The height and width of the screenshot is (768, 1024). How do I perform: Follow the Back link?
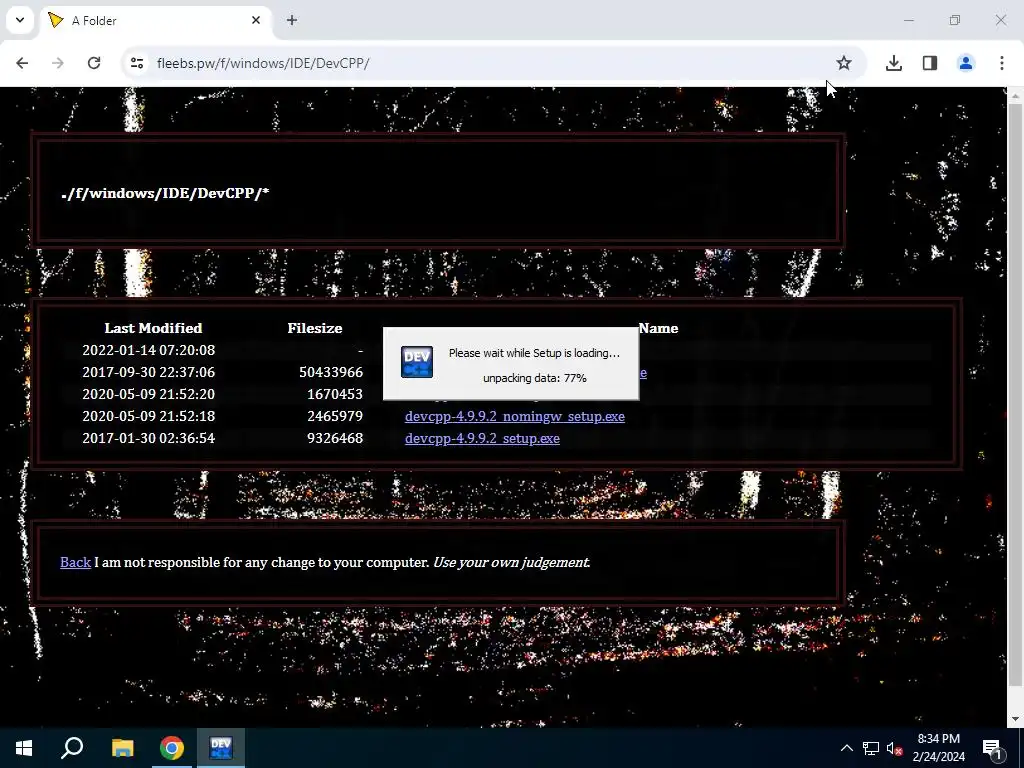[x=76, y=562]
